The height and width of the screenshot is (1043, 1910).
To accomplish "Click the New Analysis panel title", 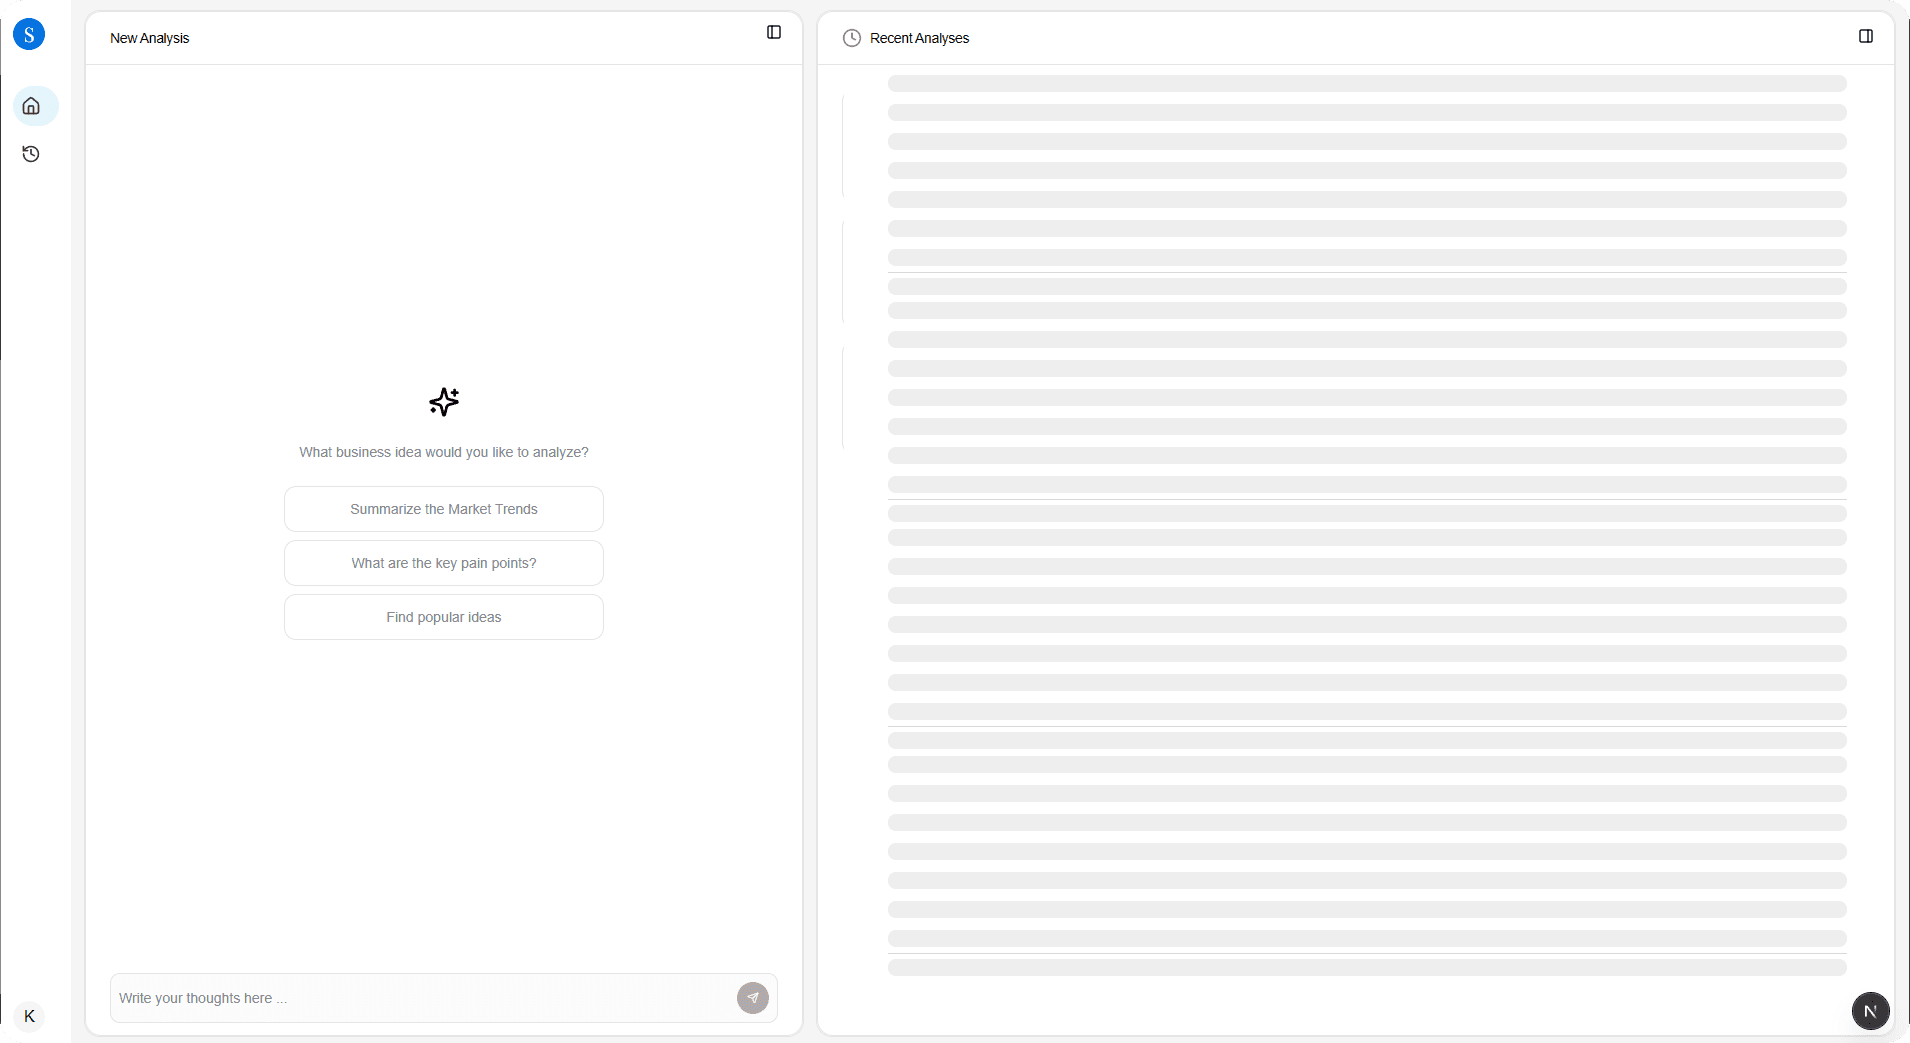I will pos(150,38).
